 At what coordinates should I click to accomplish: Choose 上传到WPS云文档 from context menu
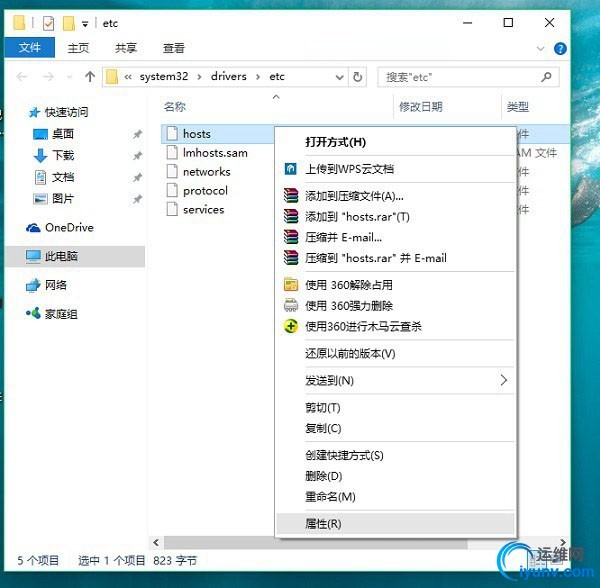[395, 169]
